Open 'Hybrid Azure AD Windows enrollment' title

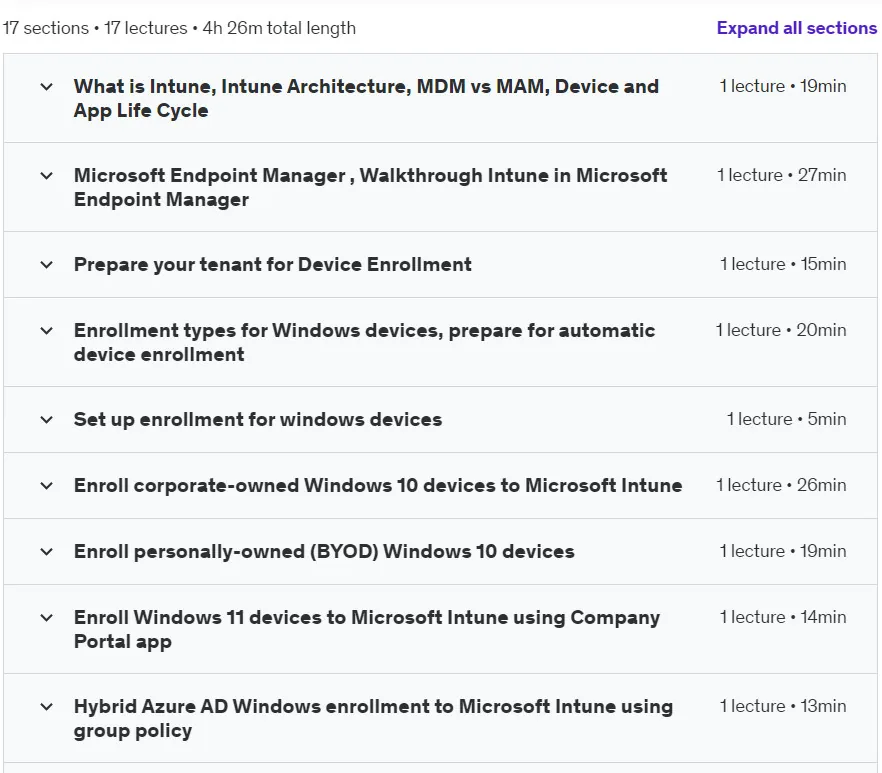coord(374,718)
